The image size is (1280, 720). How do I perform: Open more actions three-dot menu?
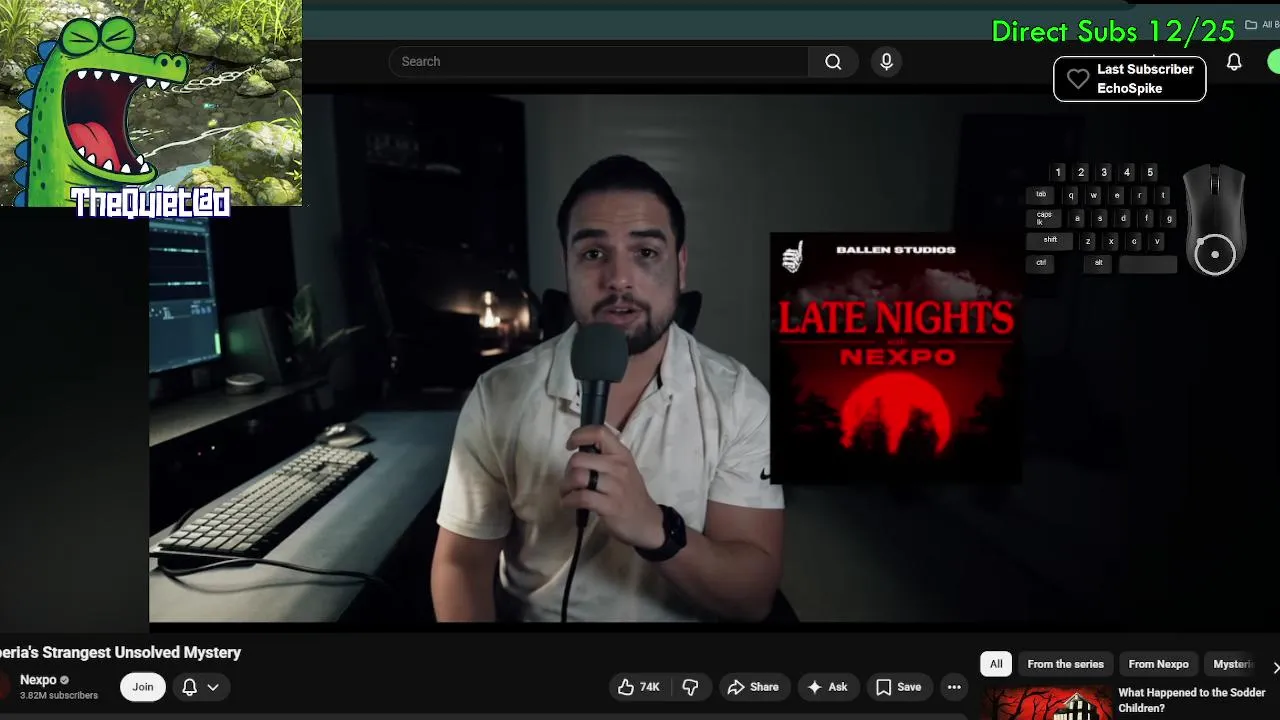coord(954,687)
